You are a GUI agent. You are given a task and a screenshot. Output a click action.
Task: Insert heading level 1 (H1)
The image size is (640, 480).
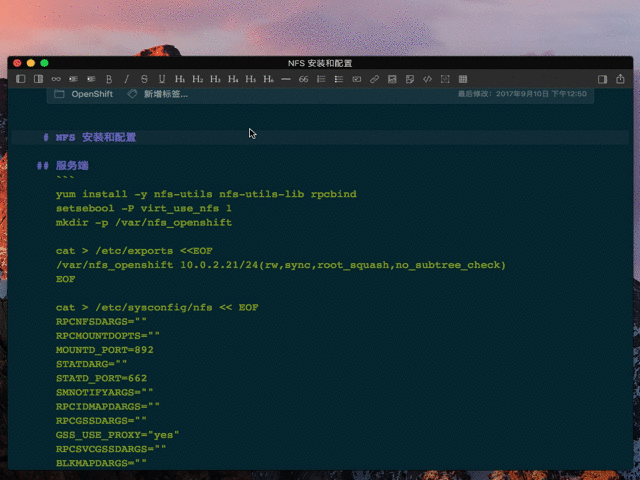(180, 79)
